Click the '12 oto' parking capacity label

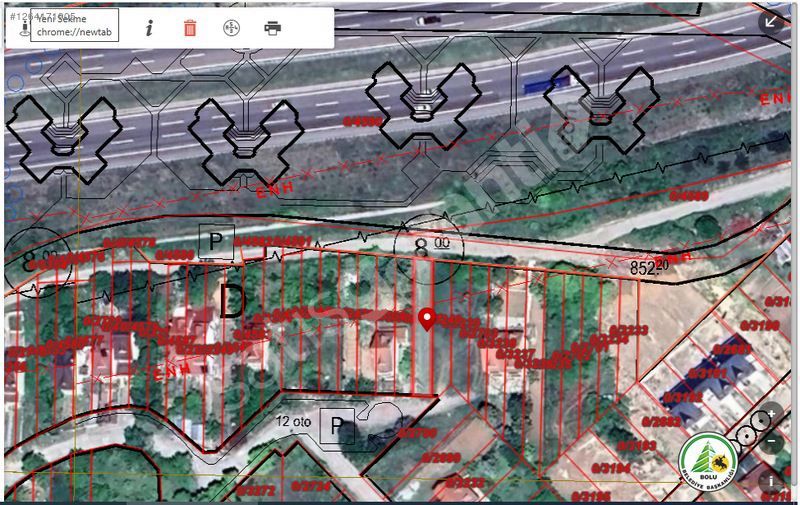click(x=292, y=422)
